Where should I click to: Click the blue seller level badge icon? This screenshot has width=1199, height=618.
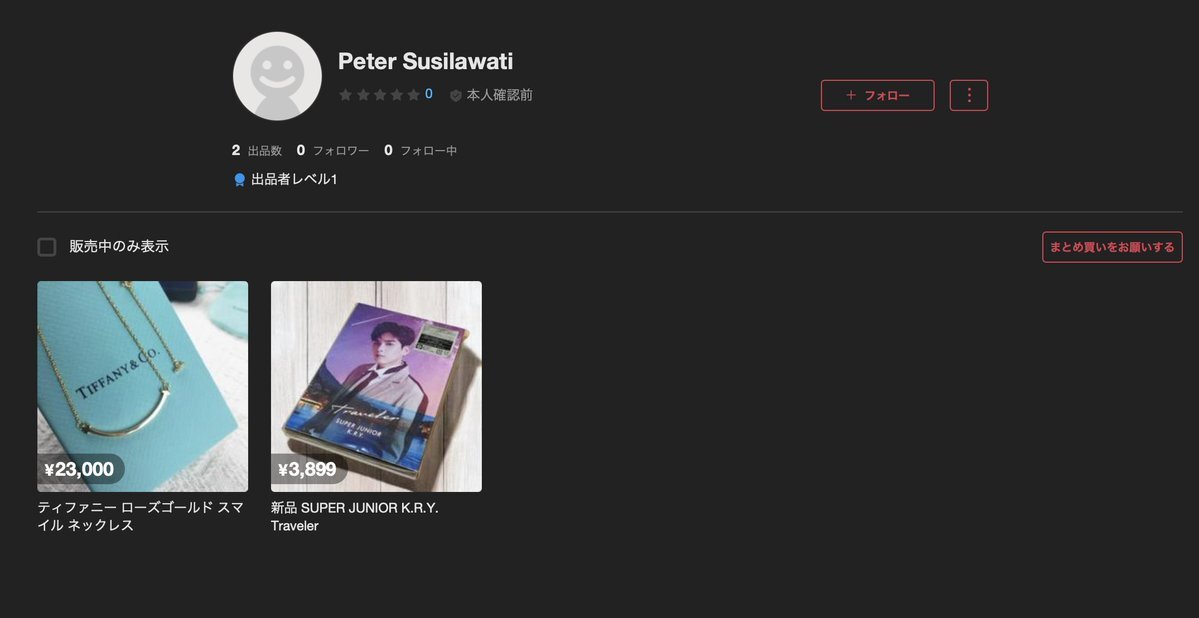pos(239,180)
